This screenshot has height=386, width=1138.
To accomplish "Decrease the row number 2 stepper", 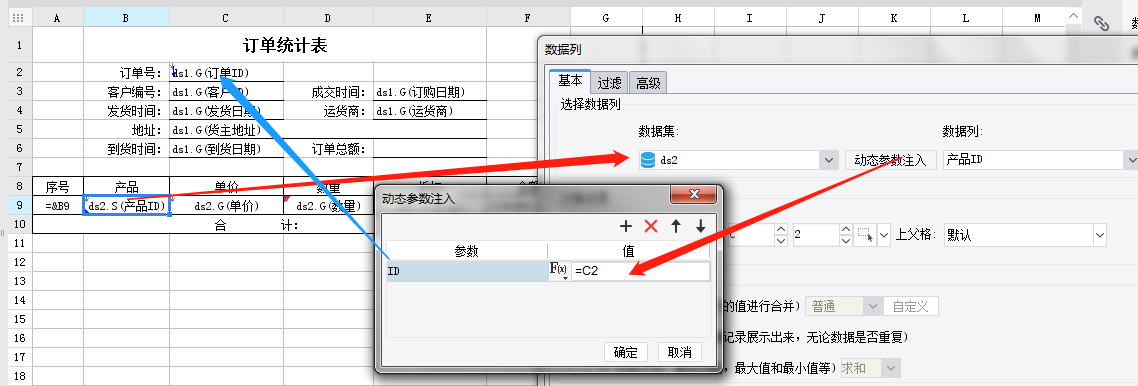I will click(846, 240).
